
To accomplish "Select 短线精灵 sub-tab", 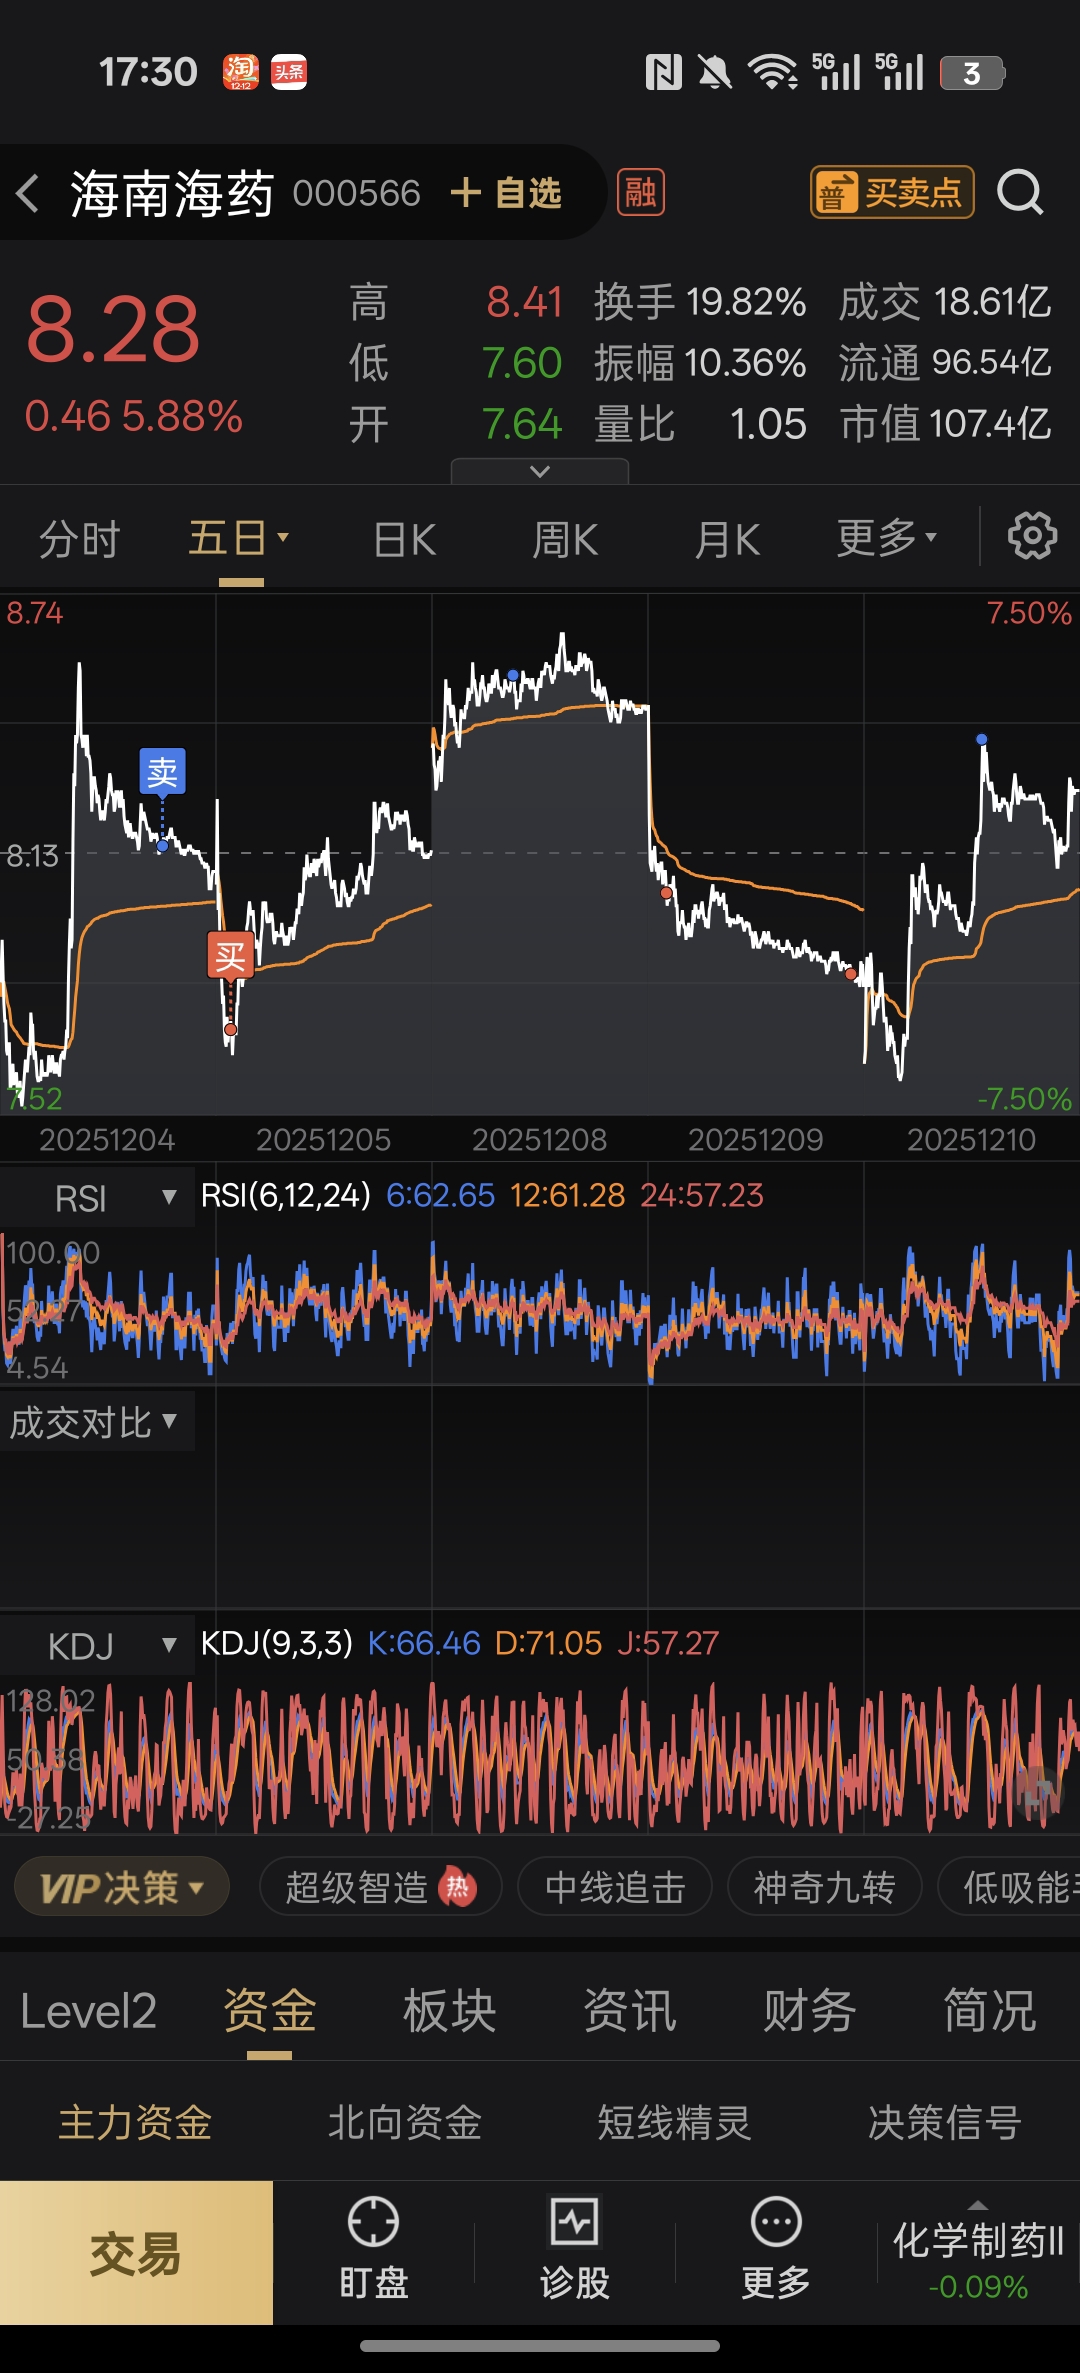I will 674,2122.
